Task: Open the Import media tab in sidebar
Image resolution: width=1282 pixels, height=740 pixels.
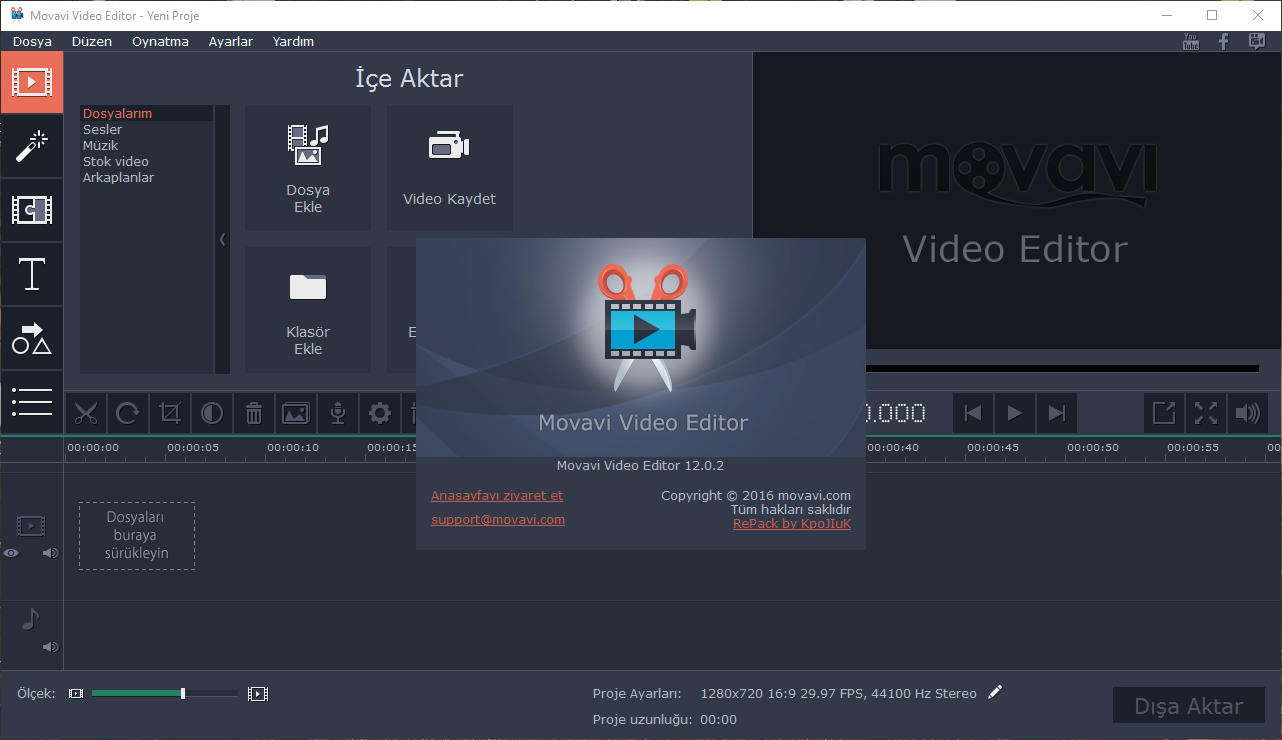Action: click(32, 82)
